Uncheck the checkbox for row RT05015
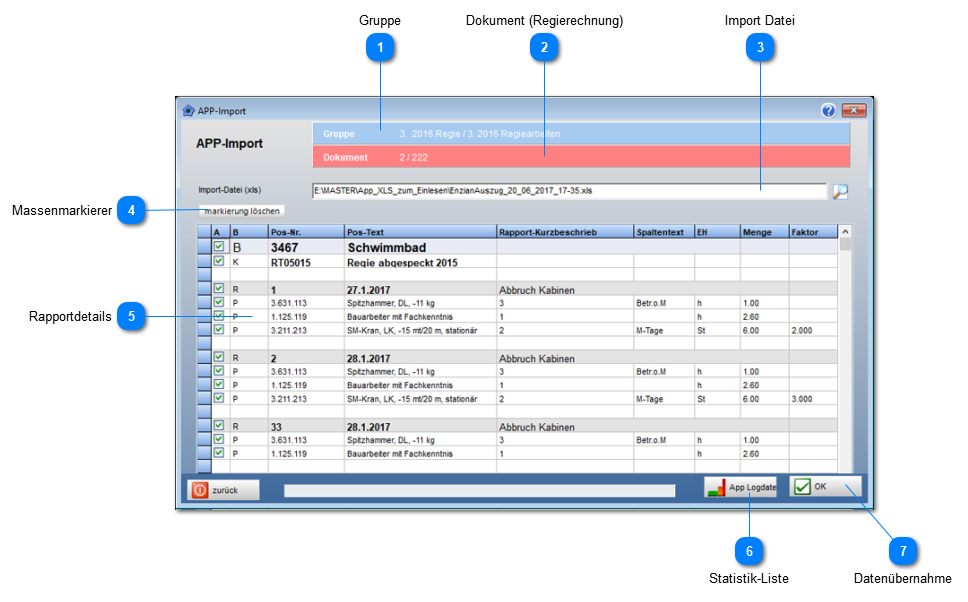The width and height of the screenshot is (968, 602). (x=219, y=261)
